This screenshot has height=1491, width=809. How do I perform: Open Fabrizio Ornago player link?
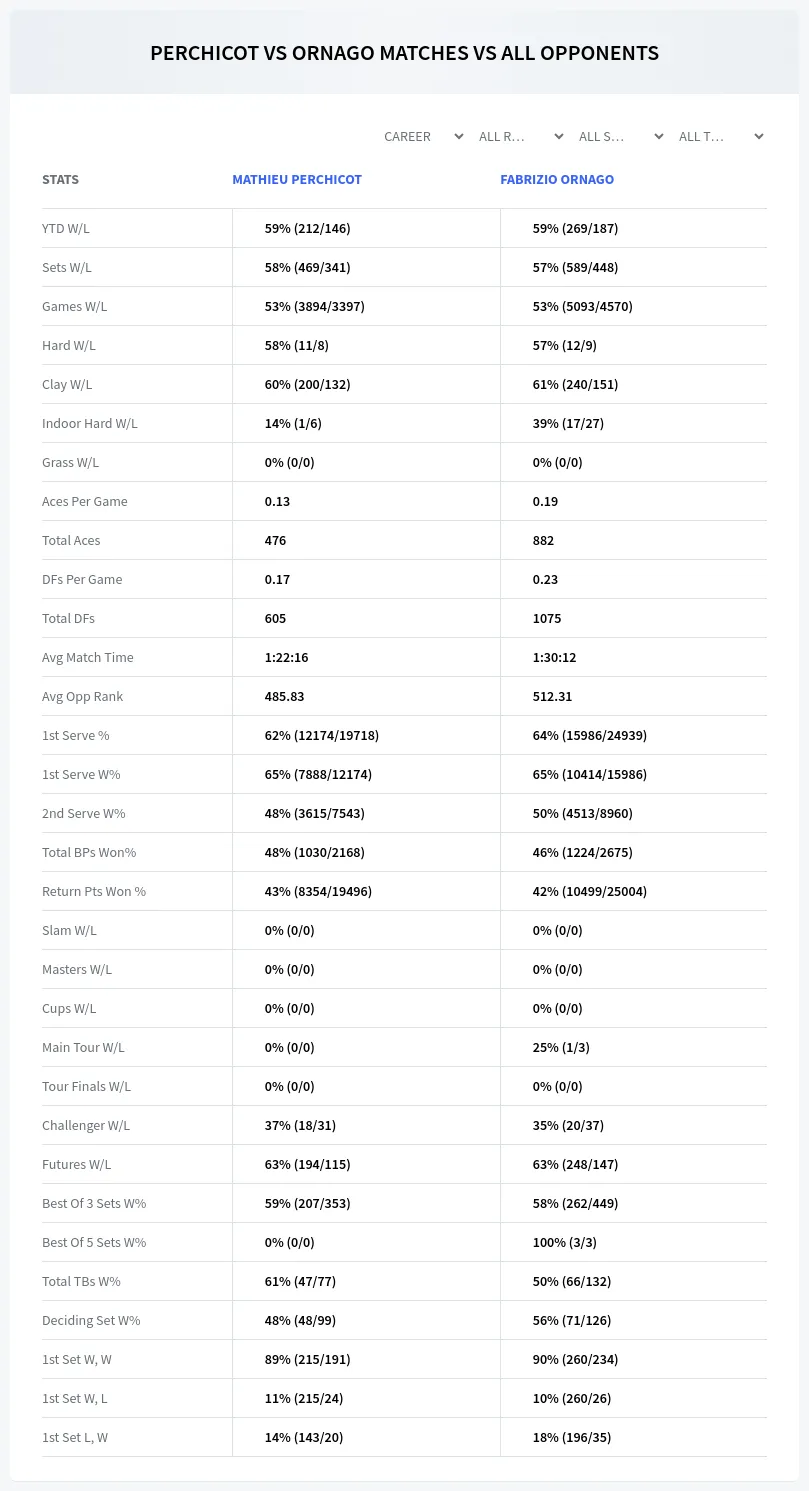point(557,180)
